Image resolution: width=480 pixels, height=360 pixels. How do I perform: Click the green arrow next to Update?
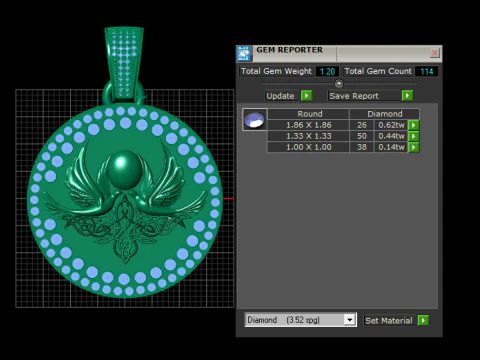[306, 96]
